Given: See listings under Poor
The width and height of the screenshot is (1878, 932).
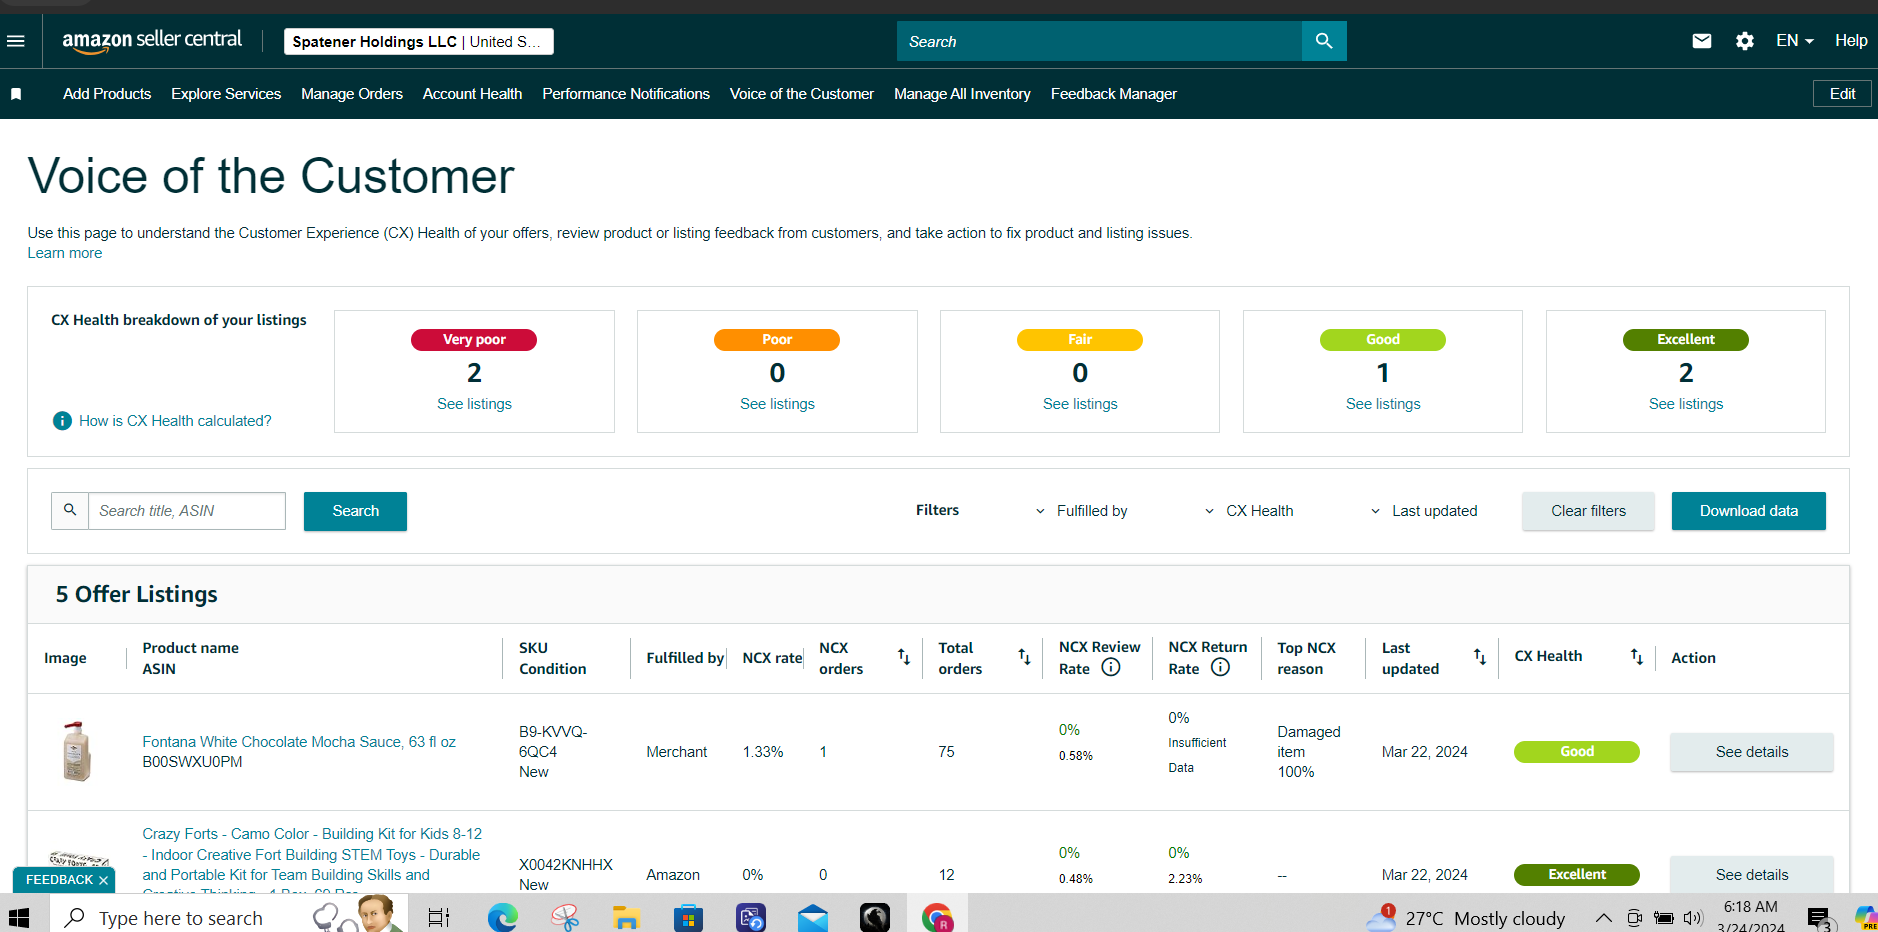Looking at the screenshot, I should 777,404.
